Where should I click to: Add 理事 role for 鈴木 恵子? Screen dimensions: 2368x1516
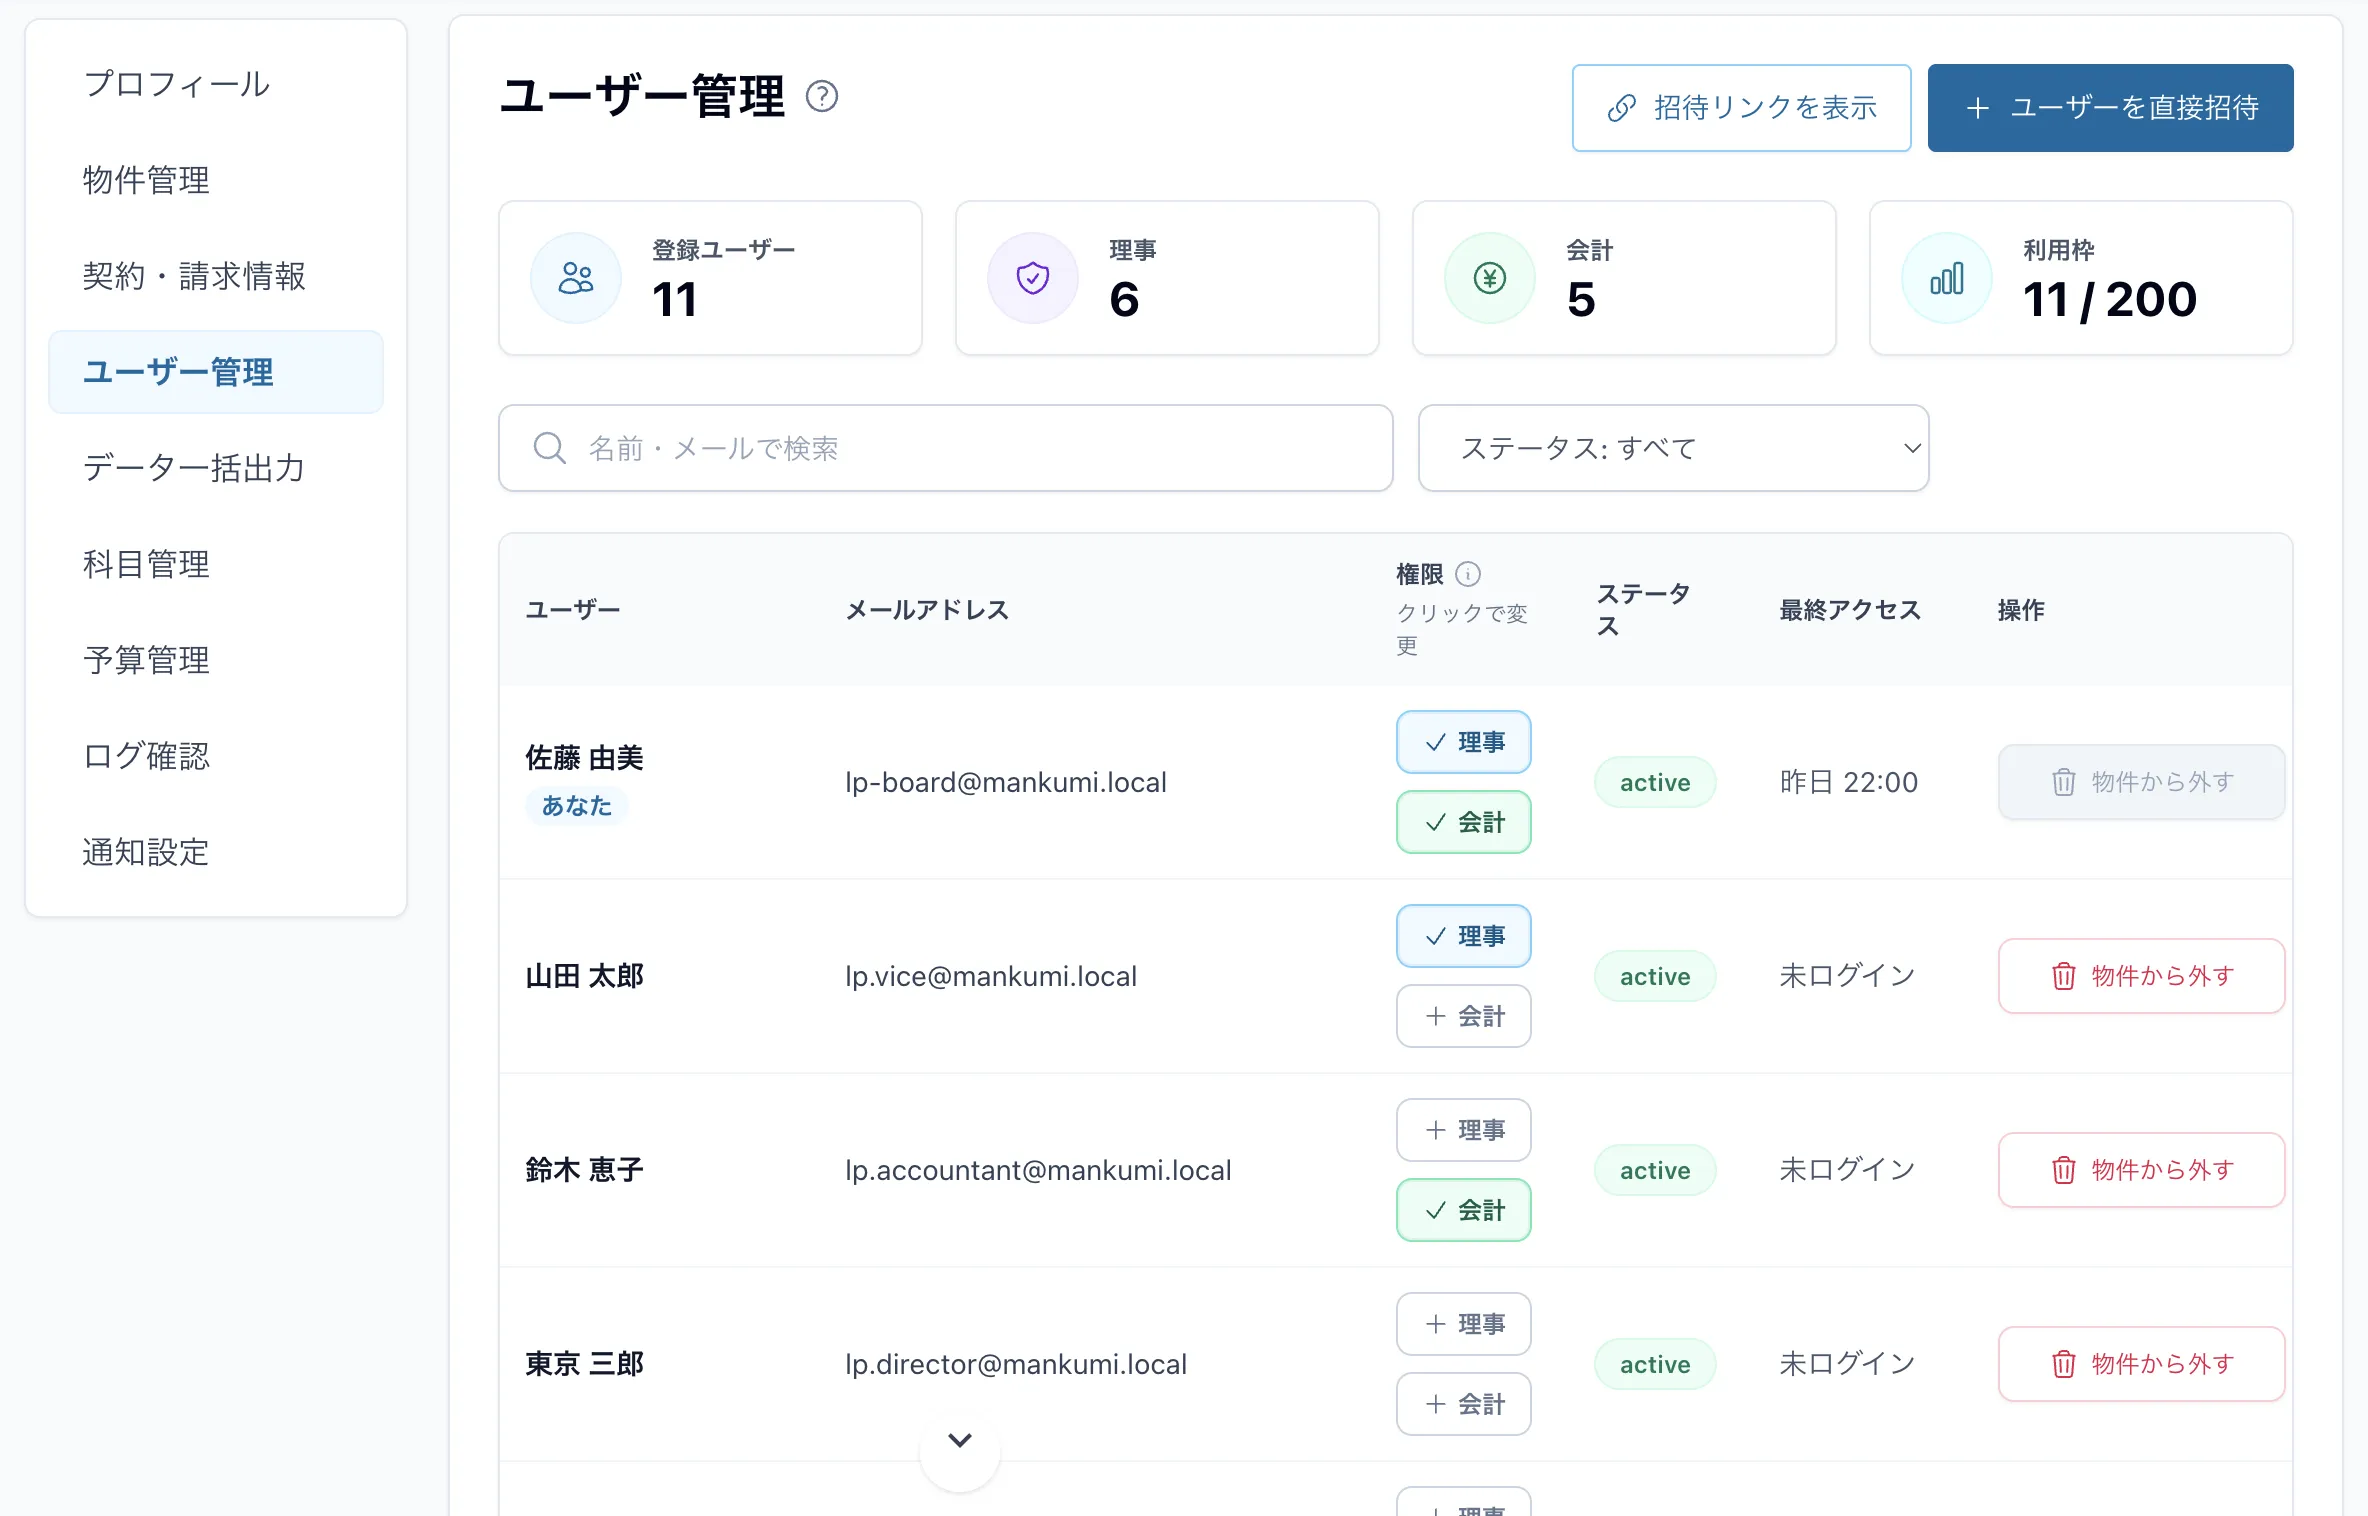pos(1464,1130)
